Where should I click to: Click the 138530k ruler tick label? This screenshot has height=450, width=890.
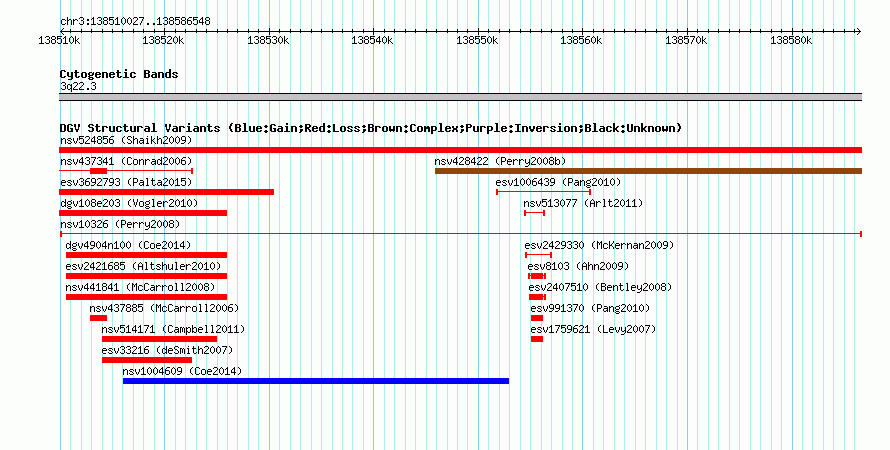tap(268, 40)
